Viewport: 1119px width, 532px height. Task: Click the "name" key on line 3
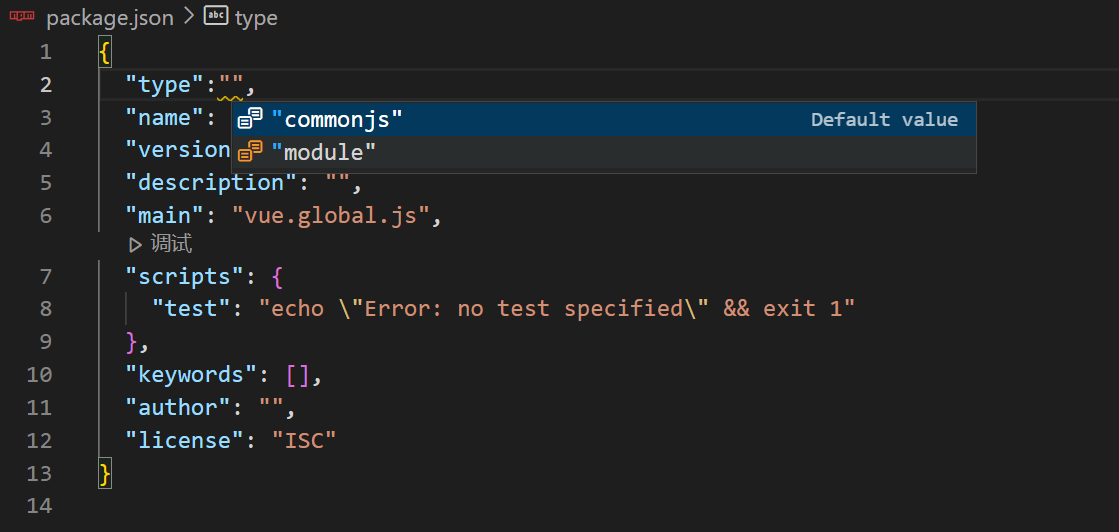(166, 118)
